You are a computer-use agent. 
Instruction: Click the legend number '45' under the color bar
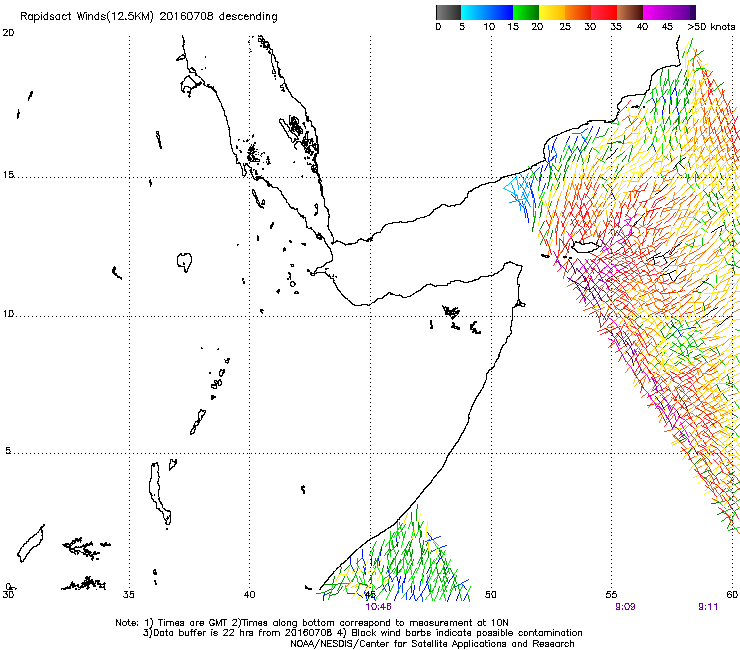667,27
